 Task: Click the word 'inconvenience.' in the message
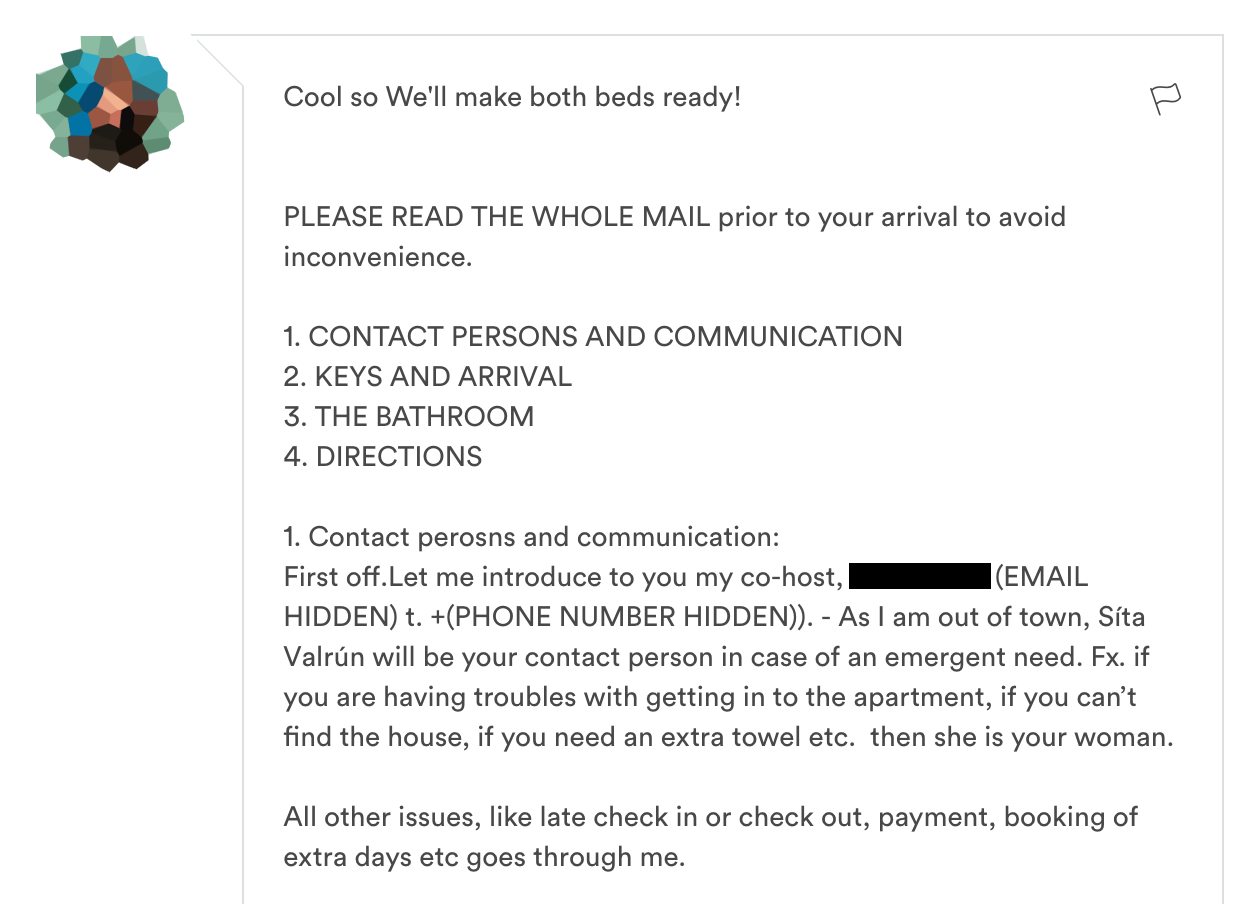377,257
